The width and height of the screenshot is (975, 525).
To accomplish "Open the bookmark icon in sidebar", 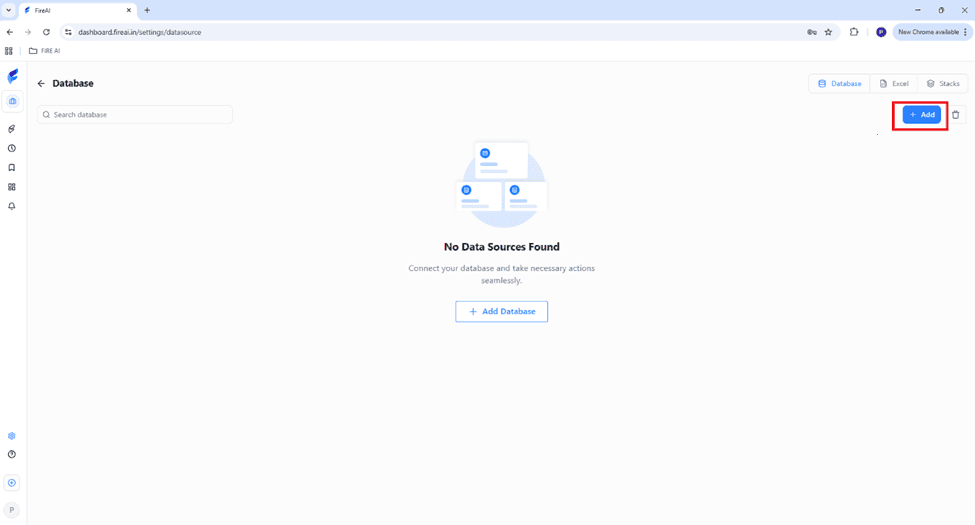I will click(x=12, y=168).
